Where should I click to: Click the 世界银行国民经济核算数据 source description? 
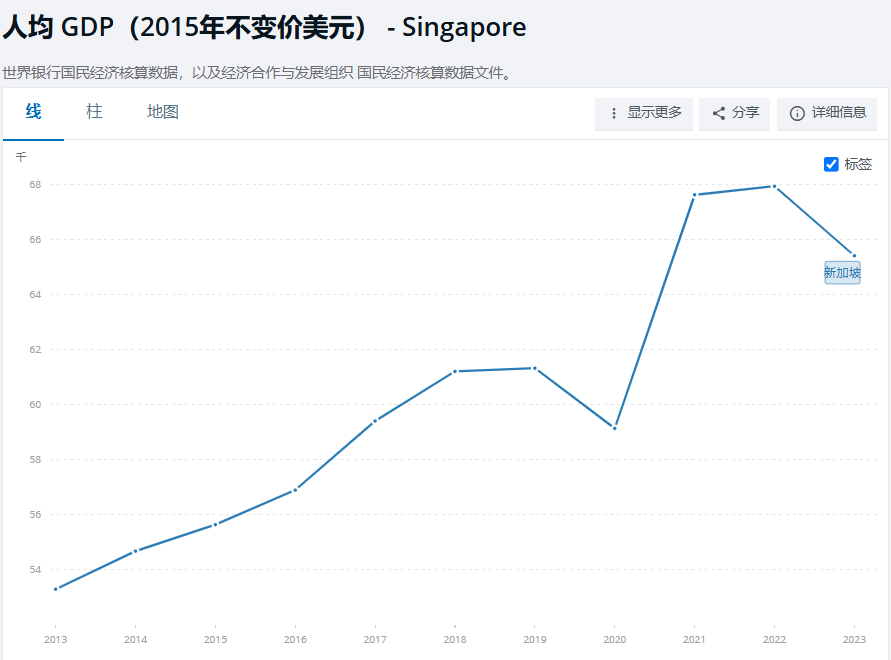(258, 73)
